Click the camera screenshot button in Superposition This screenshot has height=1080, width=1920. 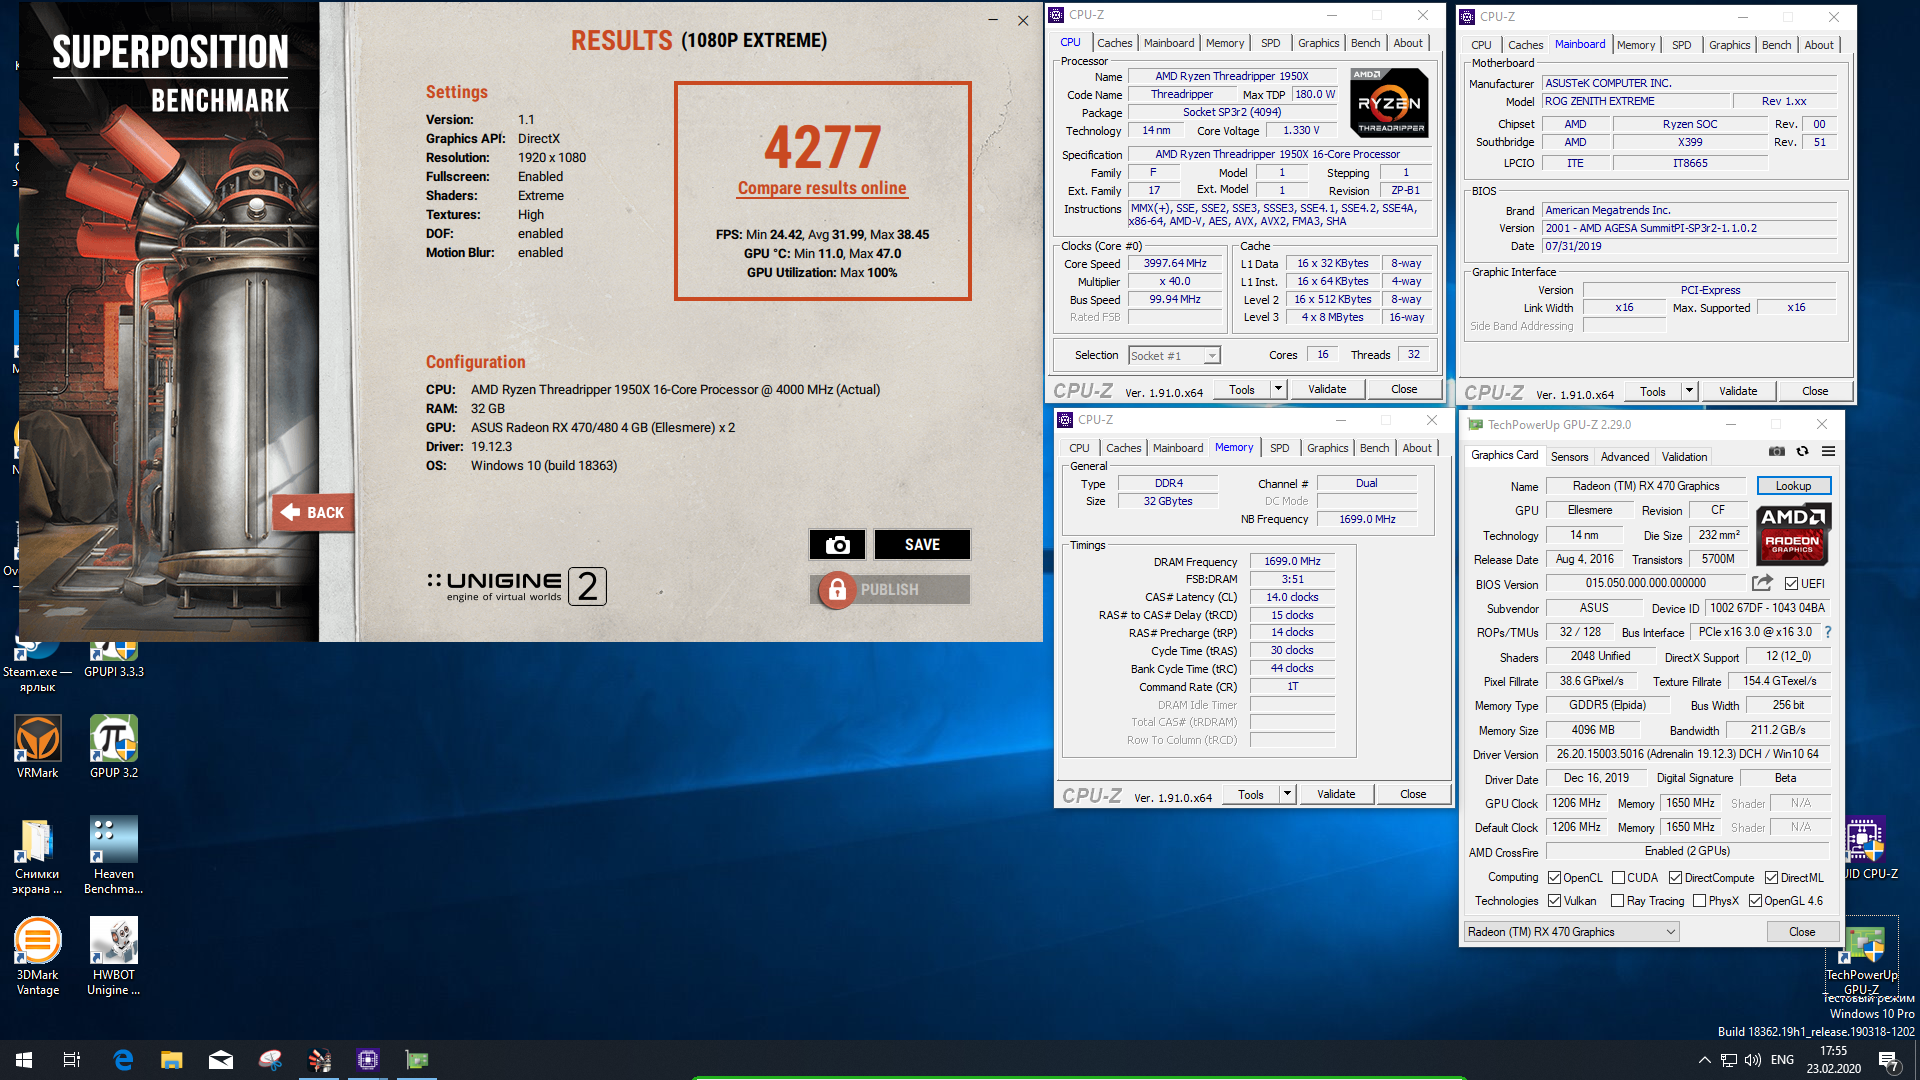(838, 545)
